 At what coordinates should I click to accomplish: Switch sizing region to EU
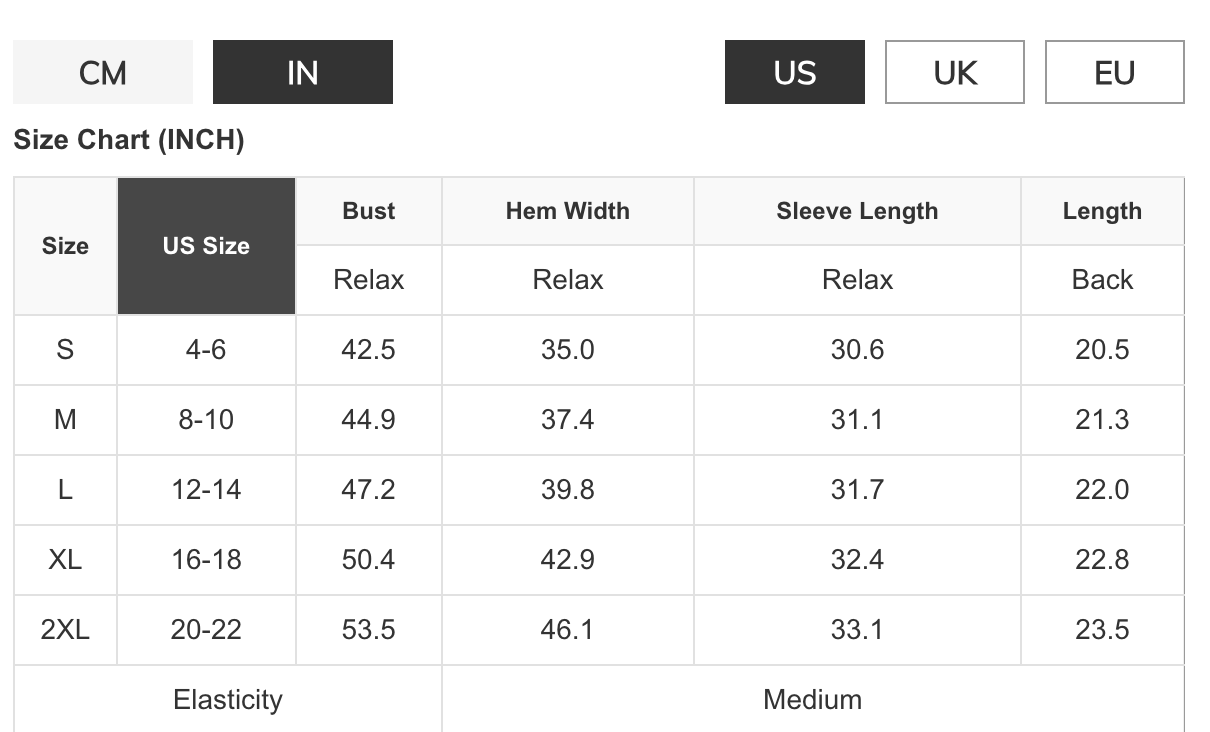click(x=1115, y=72)
